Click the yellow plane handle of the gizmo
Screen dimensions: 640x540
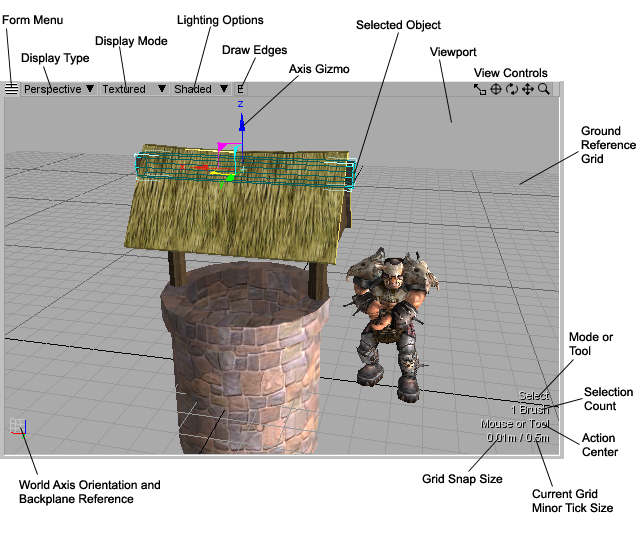[216, 173]
